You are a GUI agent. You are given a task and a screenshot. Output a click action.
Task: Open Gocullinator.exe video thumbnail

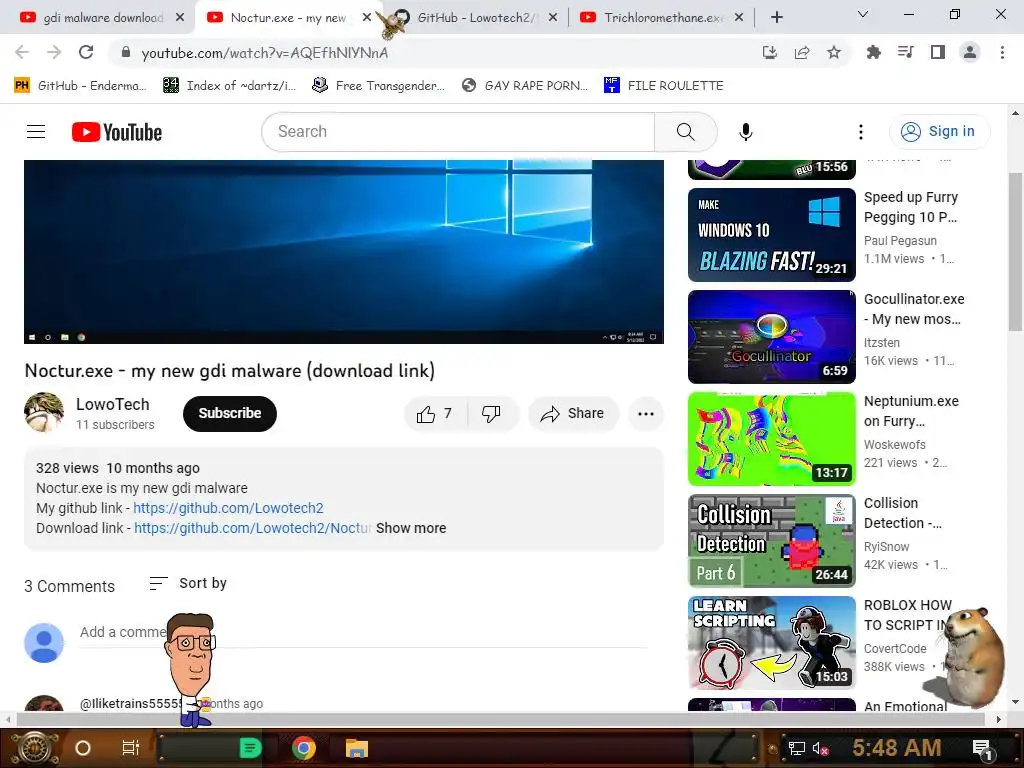771,337
